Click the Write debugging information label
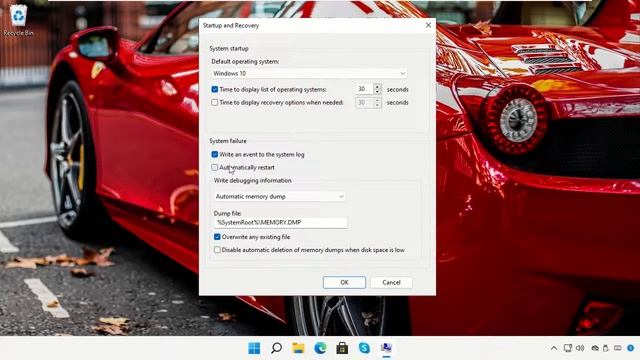The image size is (640, 360). tap(253, 180)
